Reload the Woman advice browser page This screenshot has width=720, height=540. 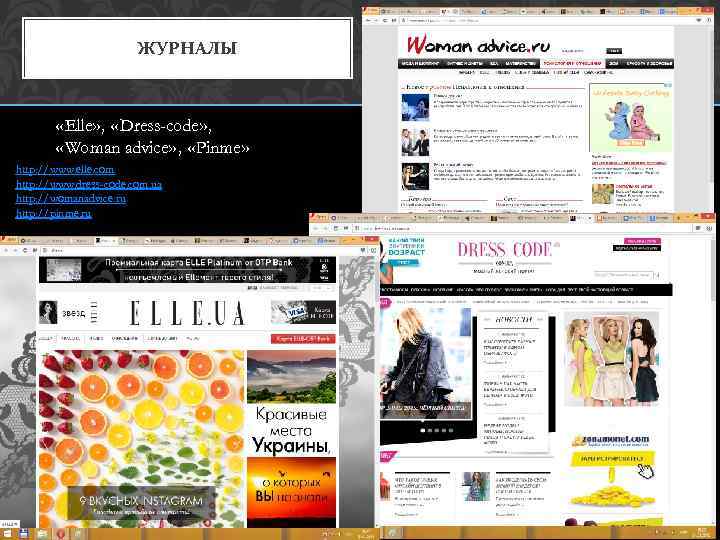pyautogui.click(x=385, y=21)
